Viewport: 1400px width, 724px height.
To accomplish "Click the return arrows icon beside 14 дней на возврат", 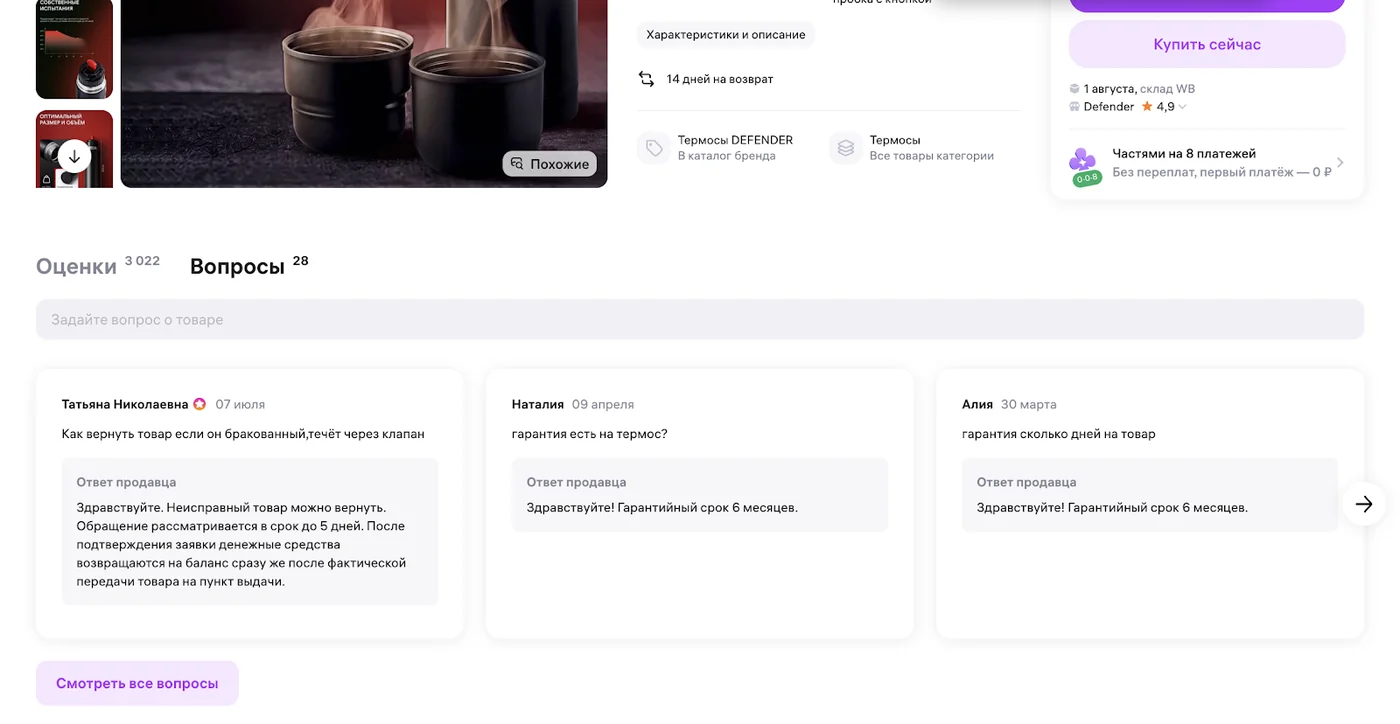I will 647,79.
